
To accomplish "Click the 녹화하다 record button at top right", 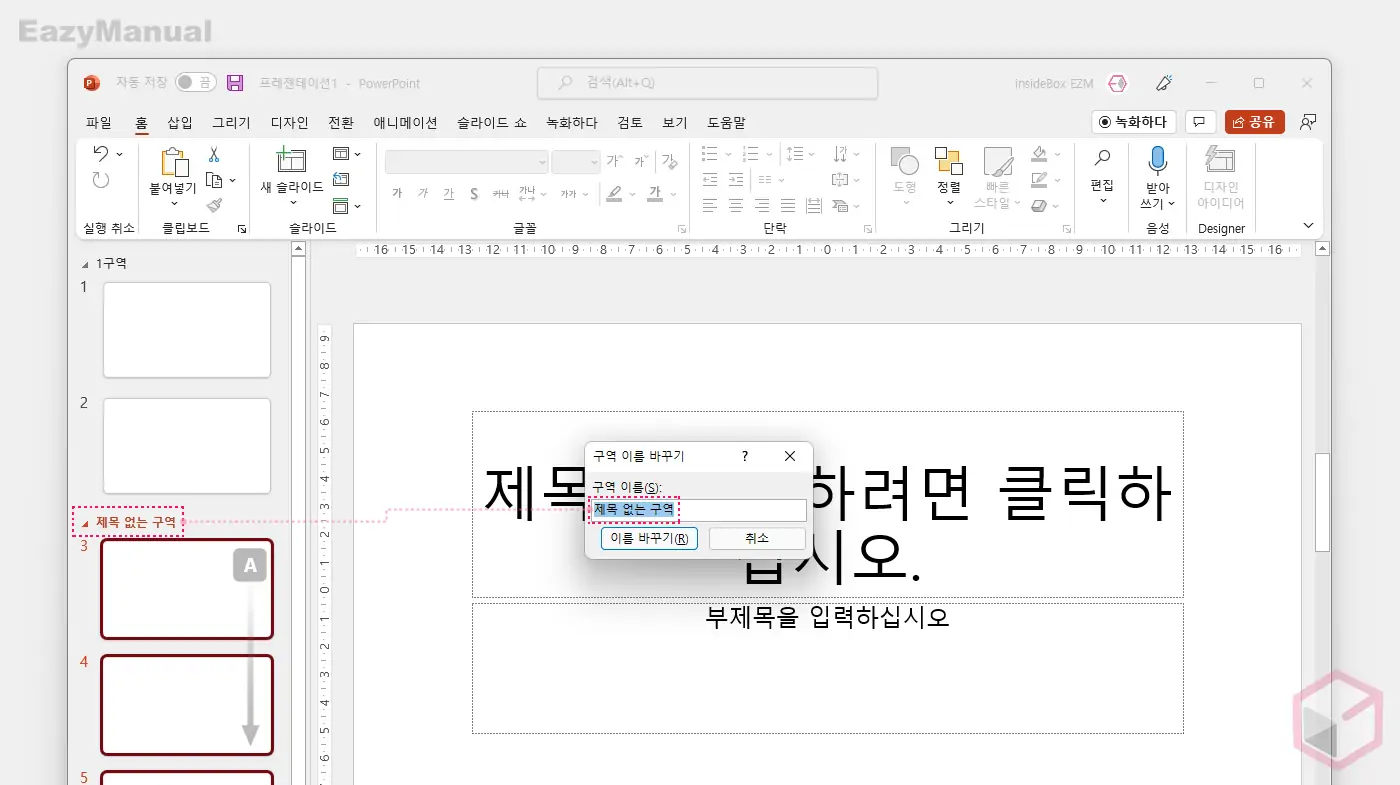I will [1134, 122].
